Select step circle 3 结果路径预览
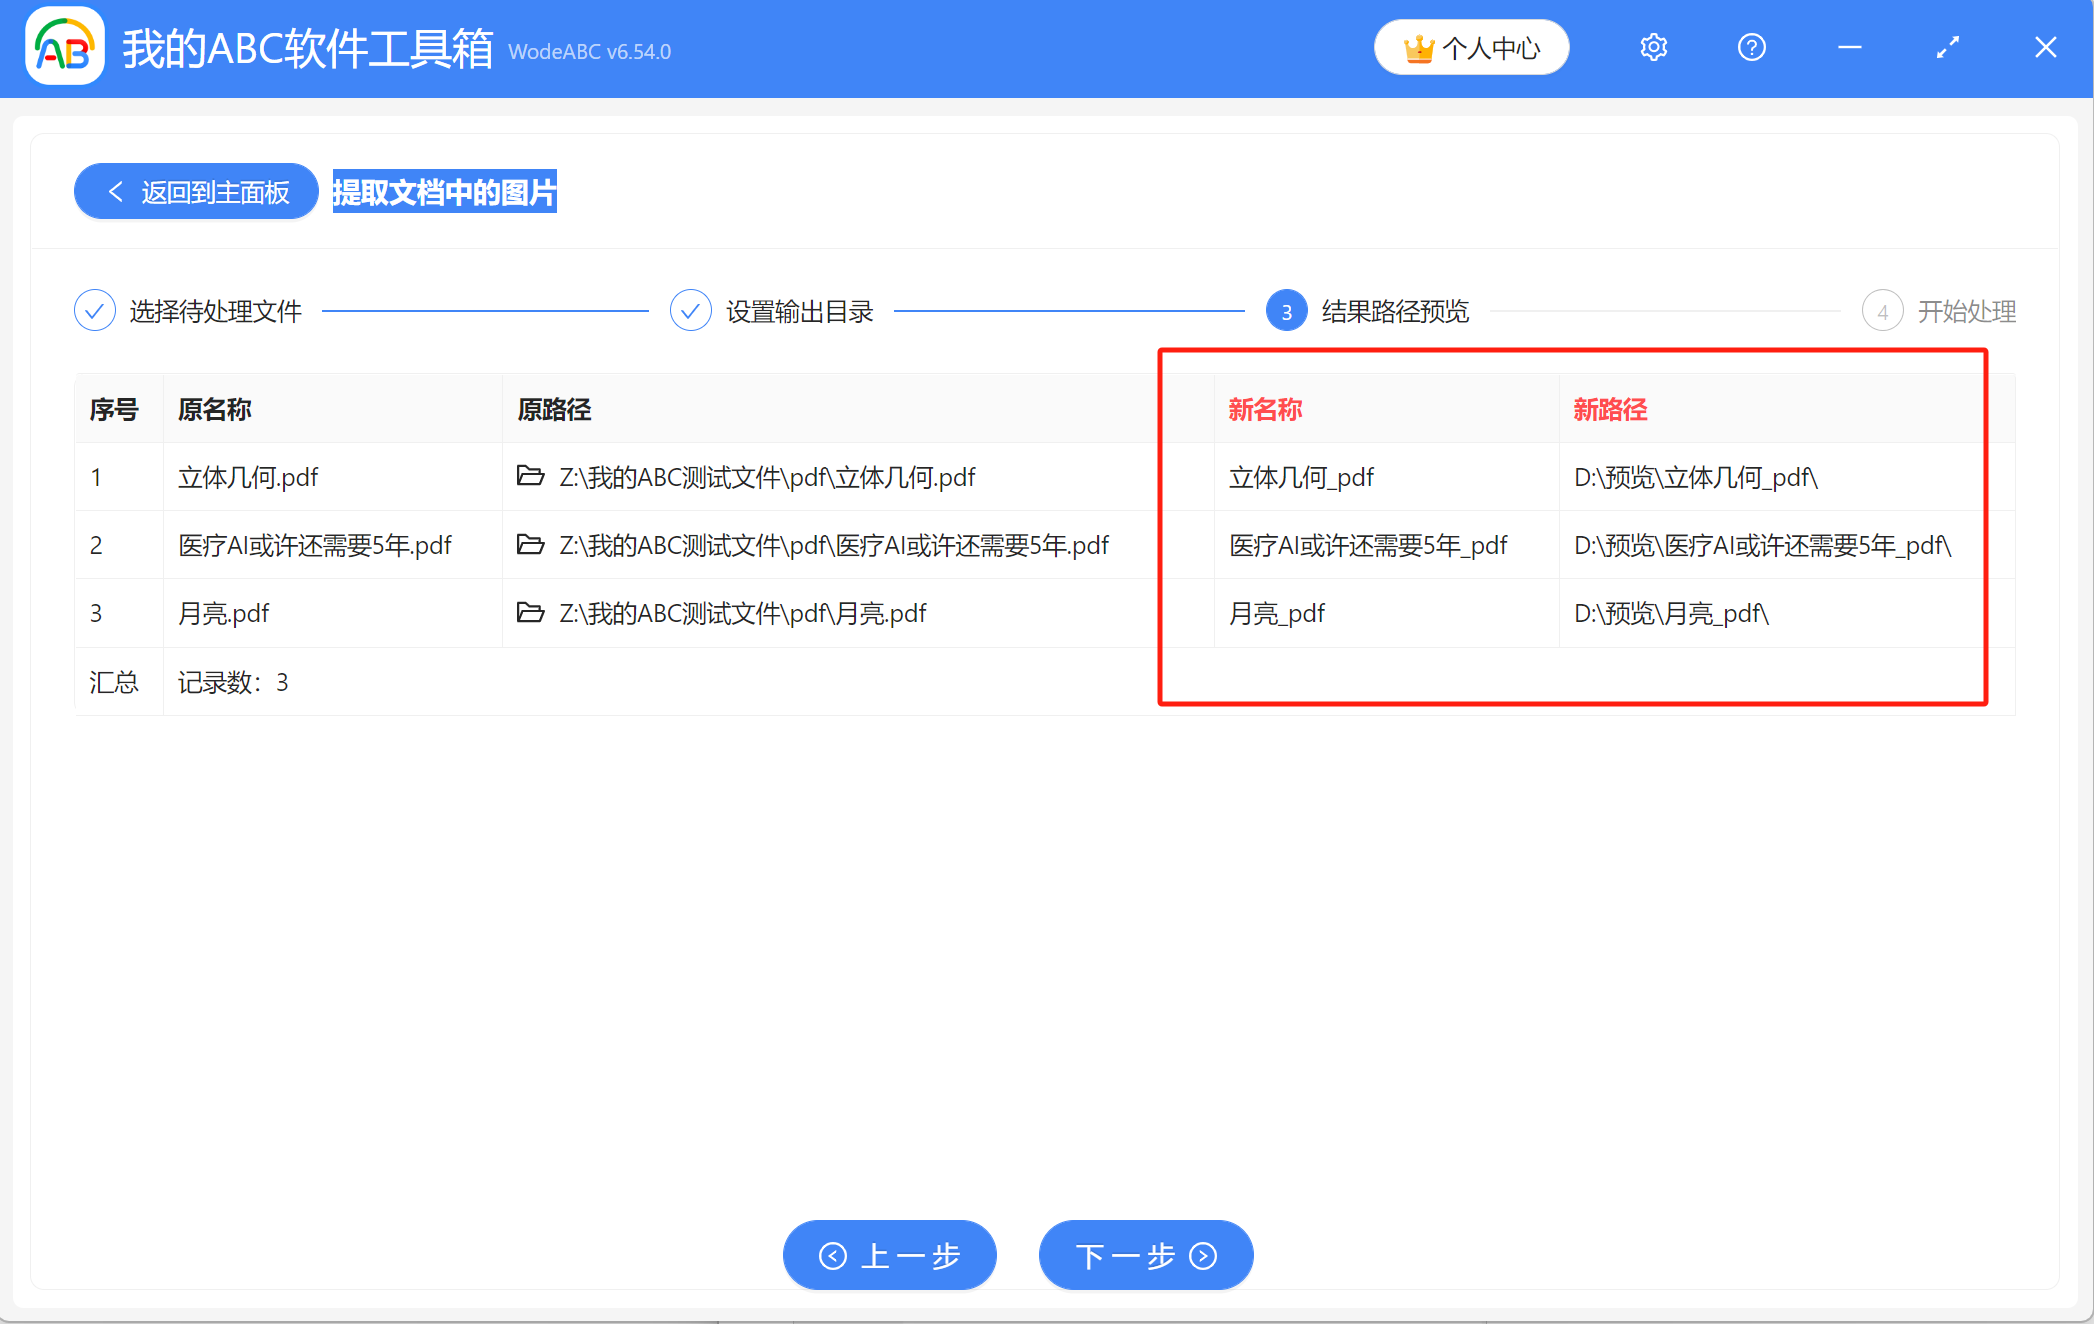The image size is (2094, 1324). point(1286,310)
